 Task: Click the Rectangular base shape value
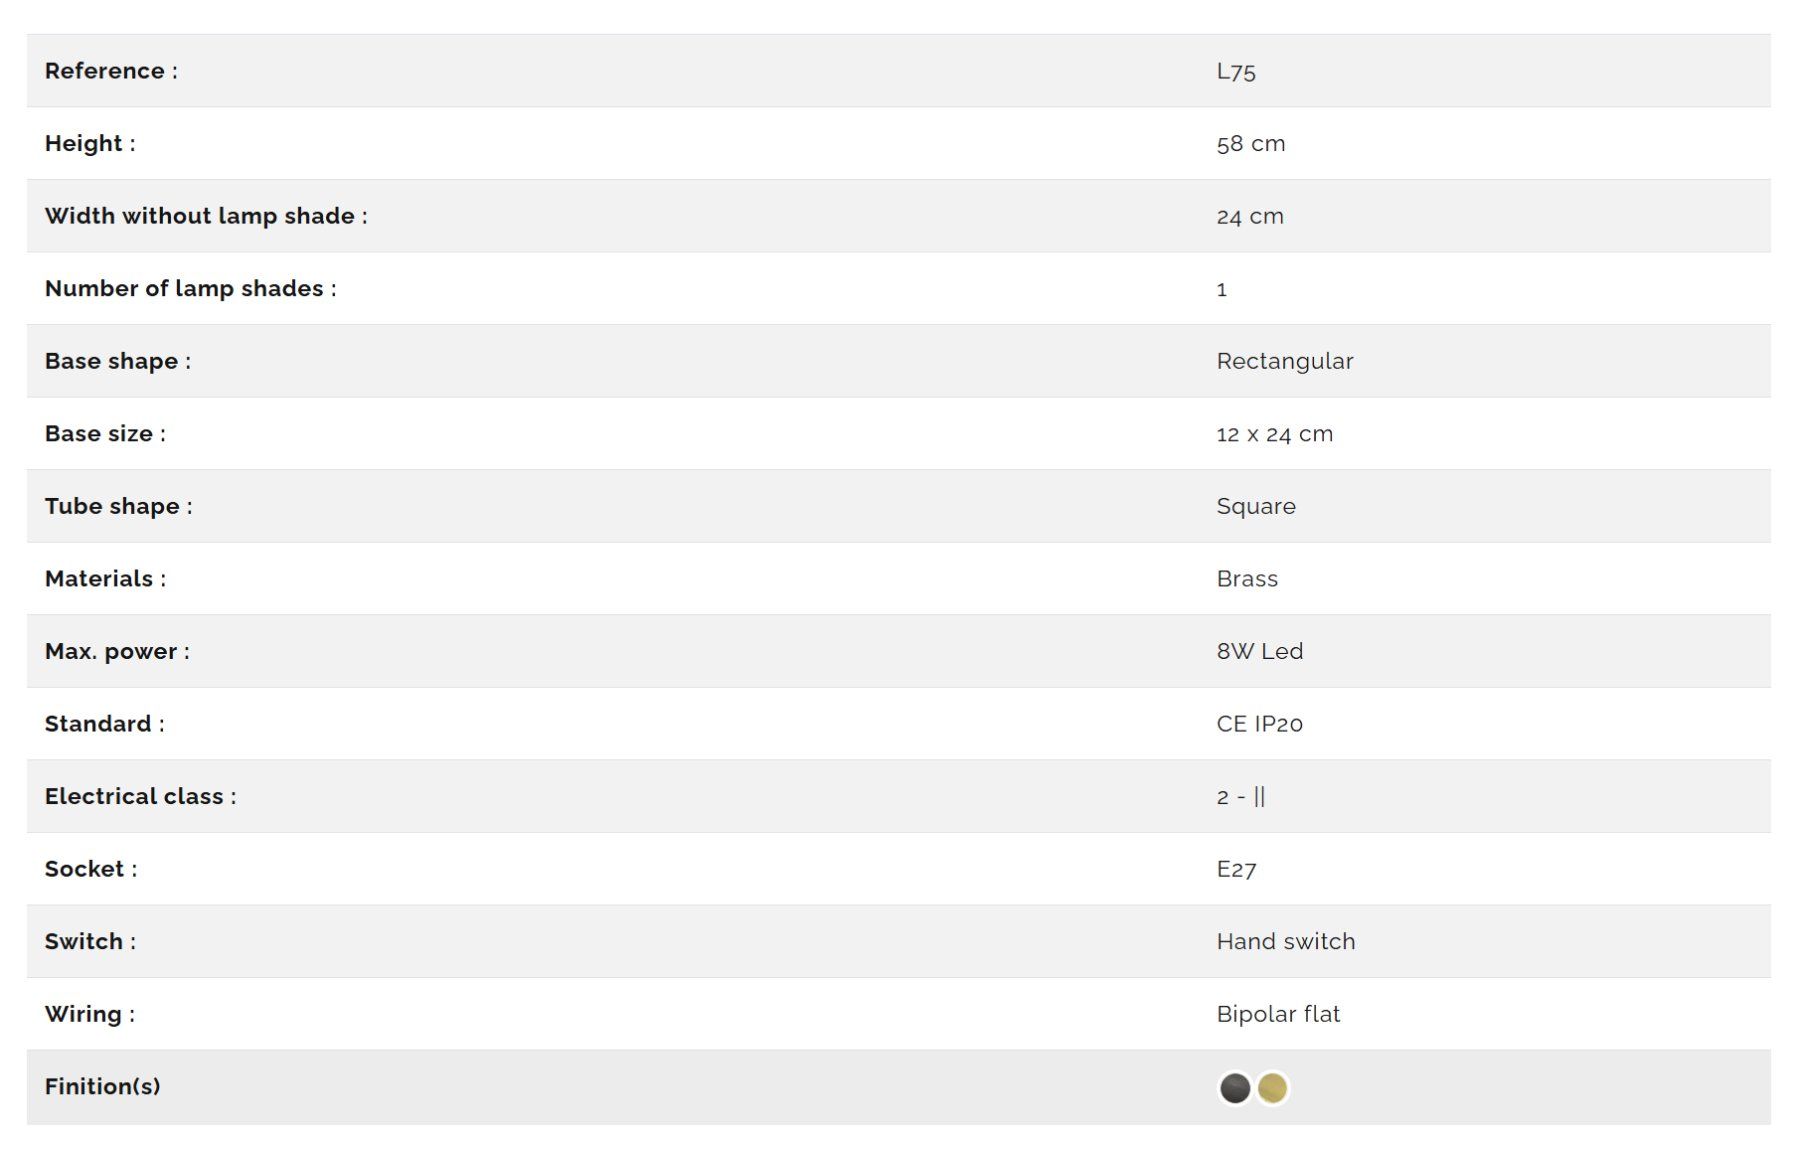[1285, 361]
